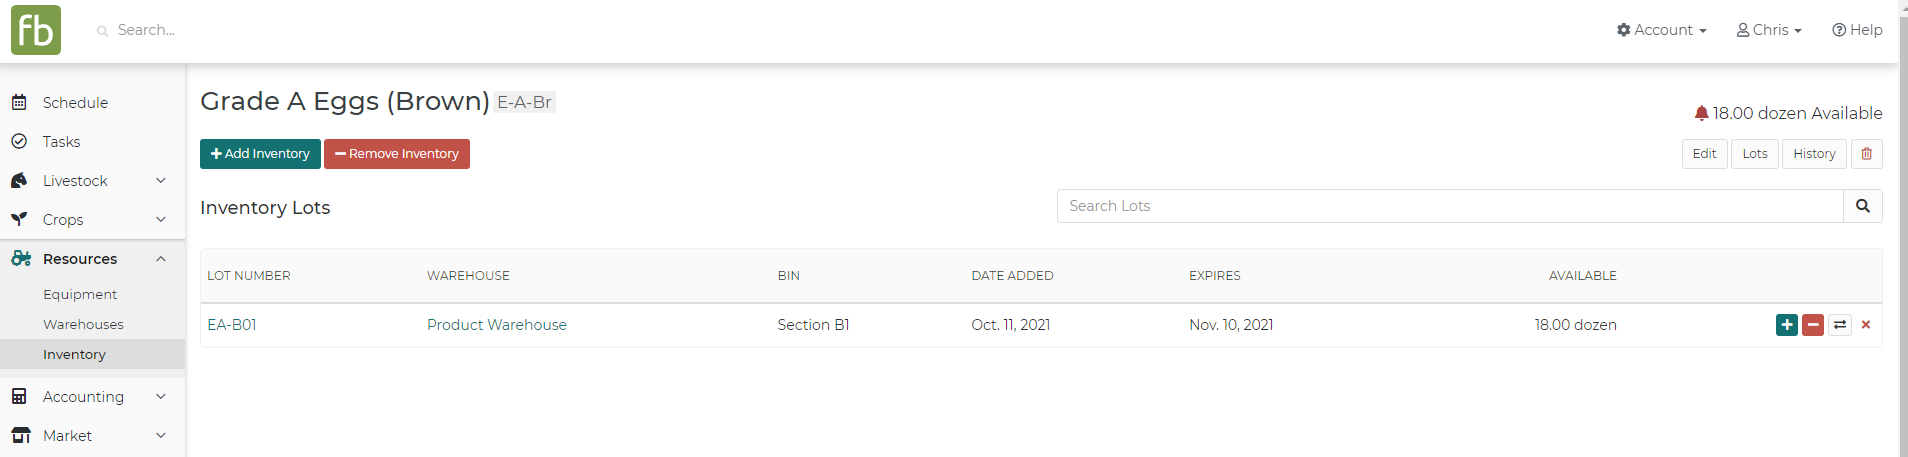The image size is (1908, 457).
Task: Open the Account dropdown menu
Action: coord(1661,30)
